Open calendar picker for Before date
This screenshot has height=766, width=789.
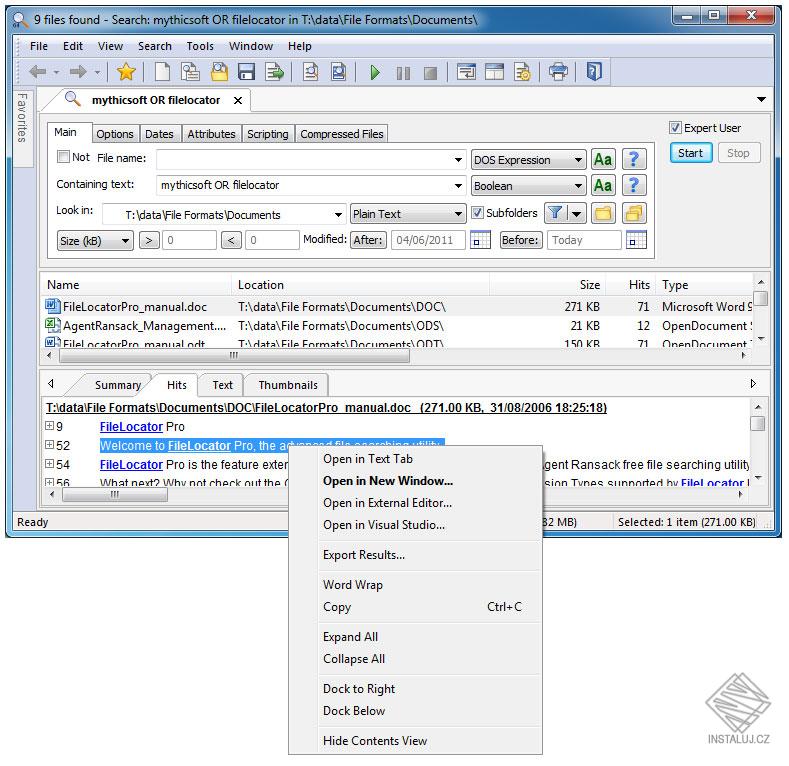tap(637, 240)
